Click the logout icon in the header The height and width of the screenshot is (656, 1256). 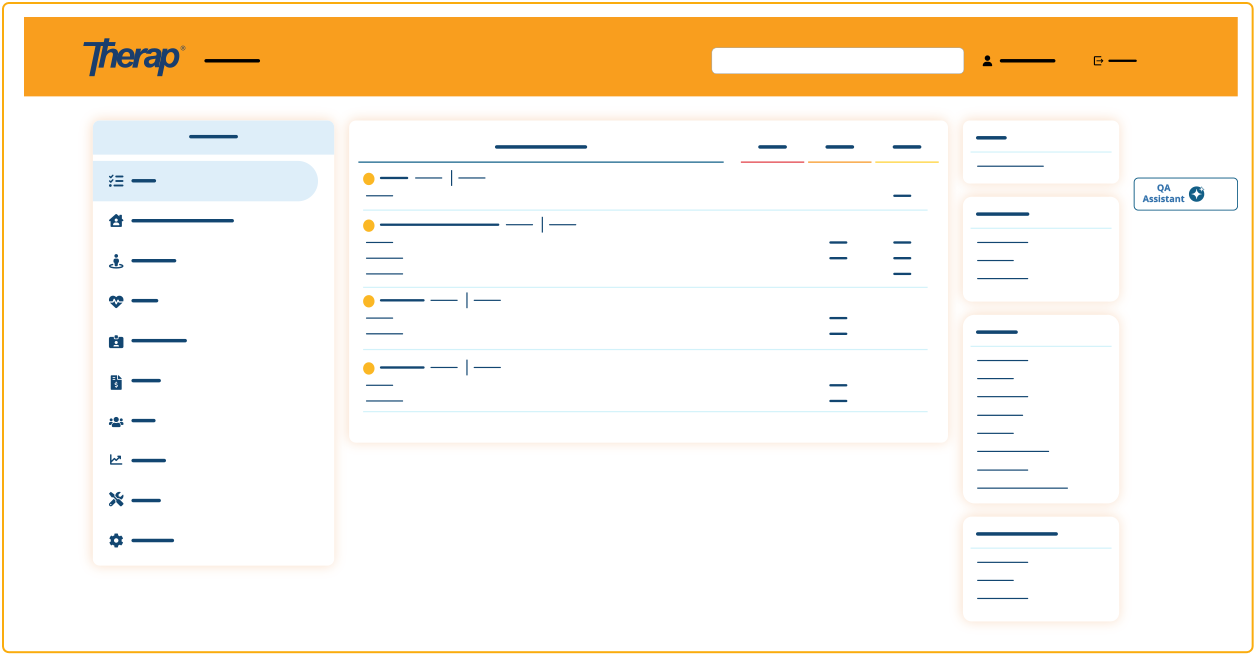click(1098, 61)
